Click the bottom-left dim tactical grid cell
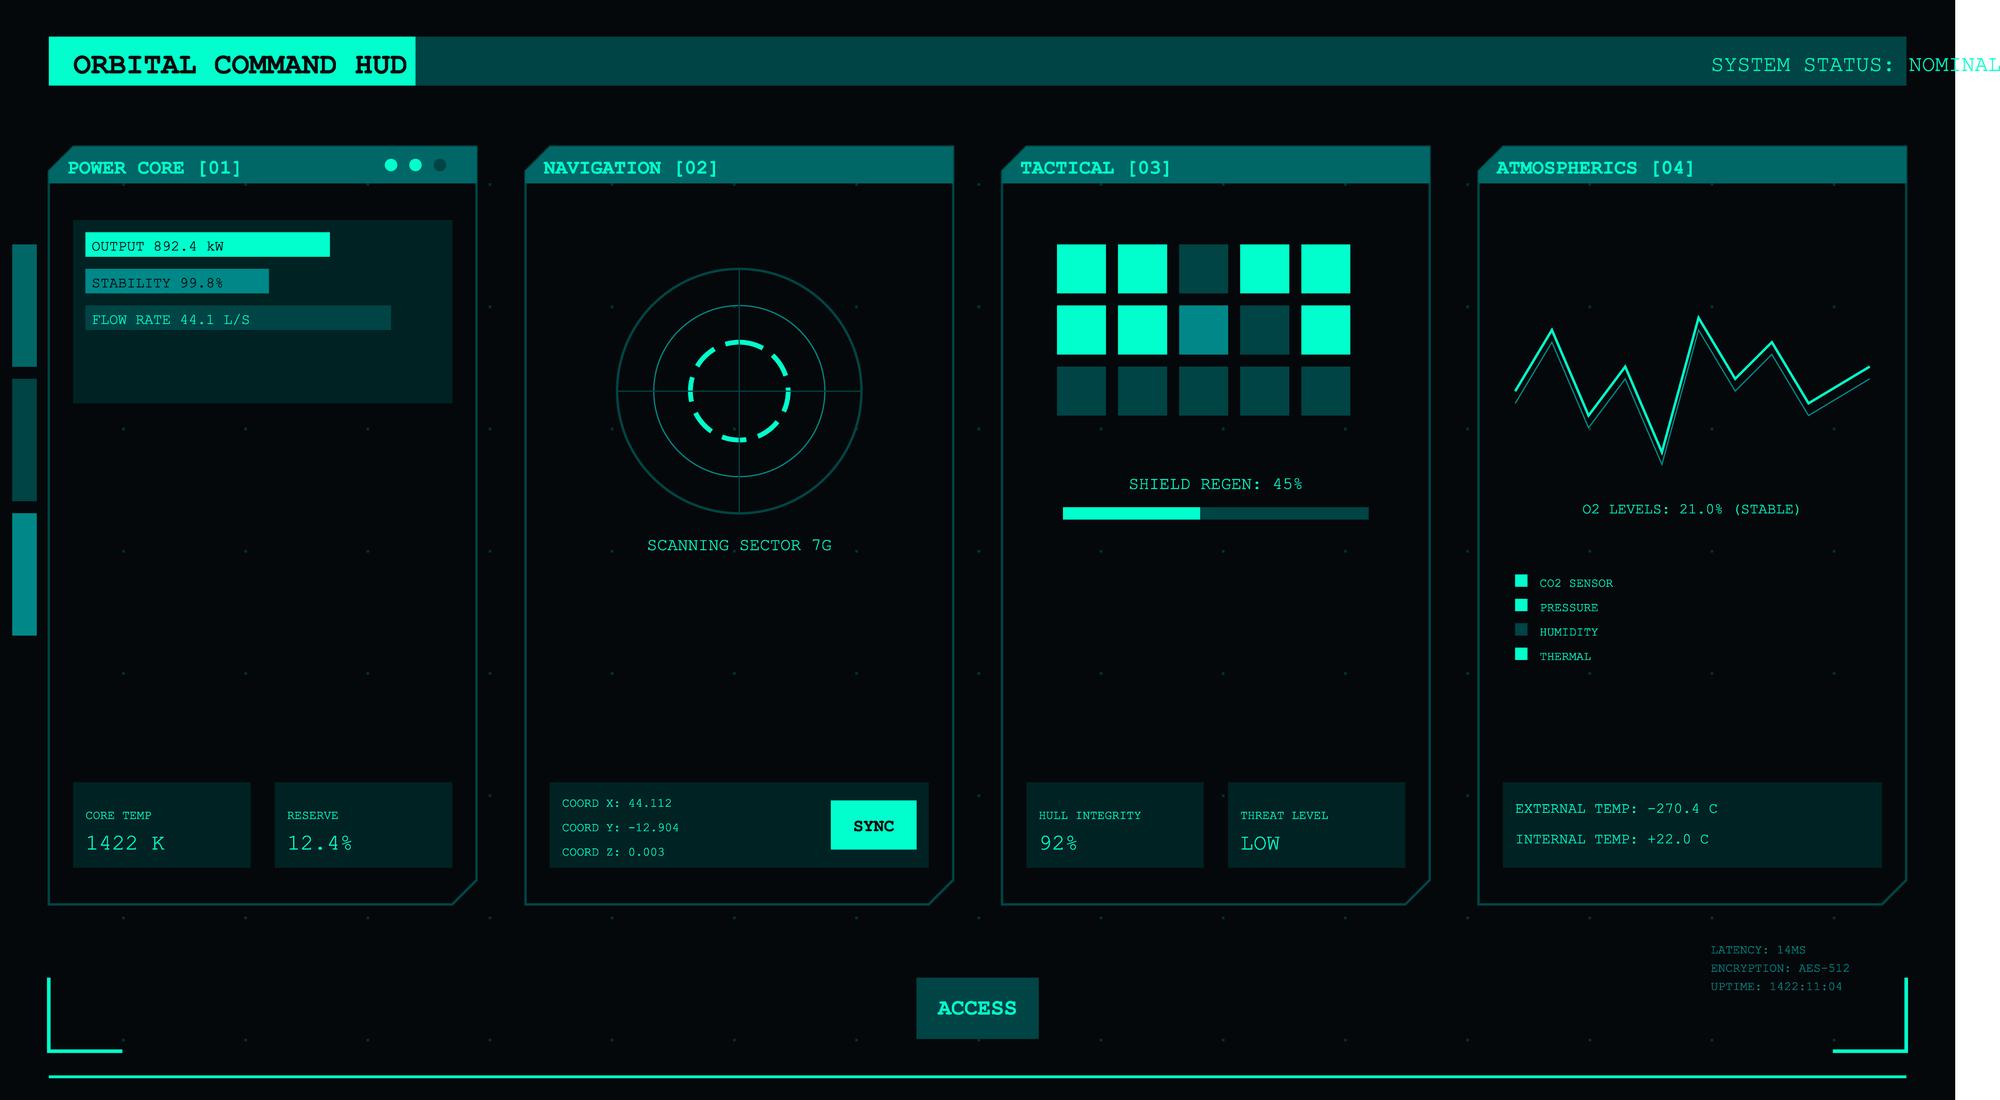 pyautogui.click(x=1081, y=391)
